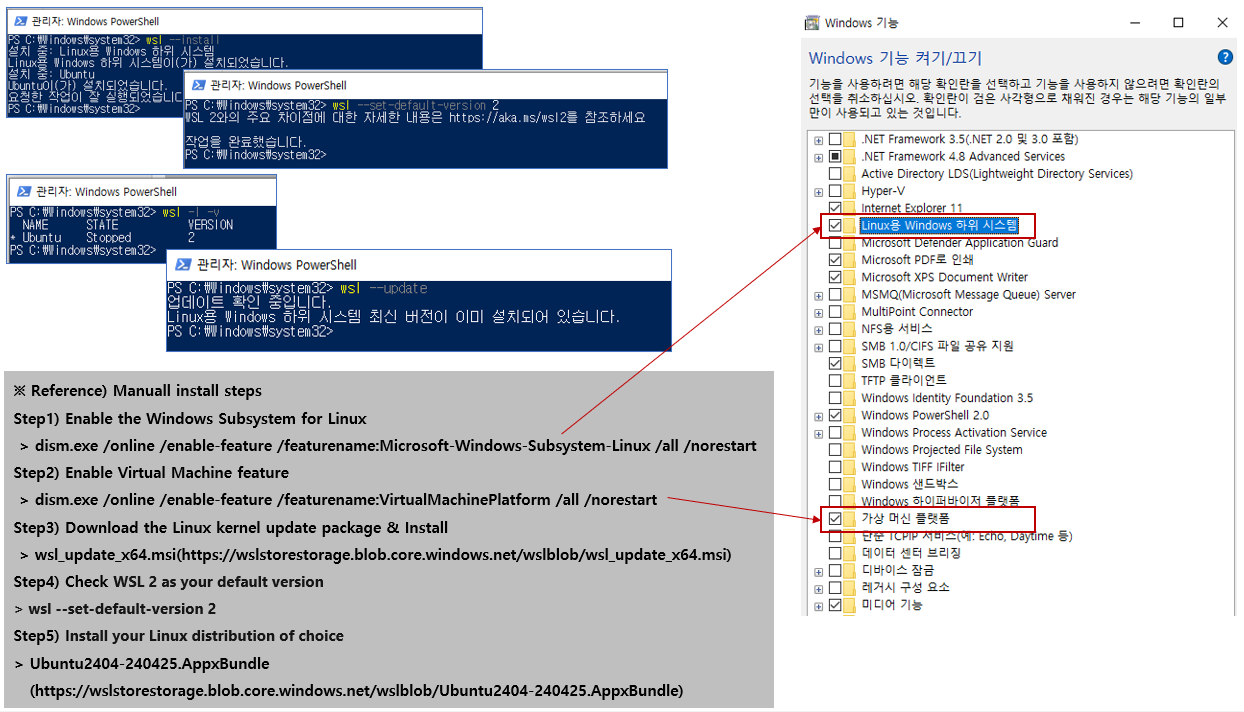
Task: Select the Windows TIFF IFilter label
Action: click(x=913, y=467)
